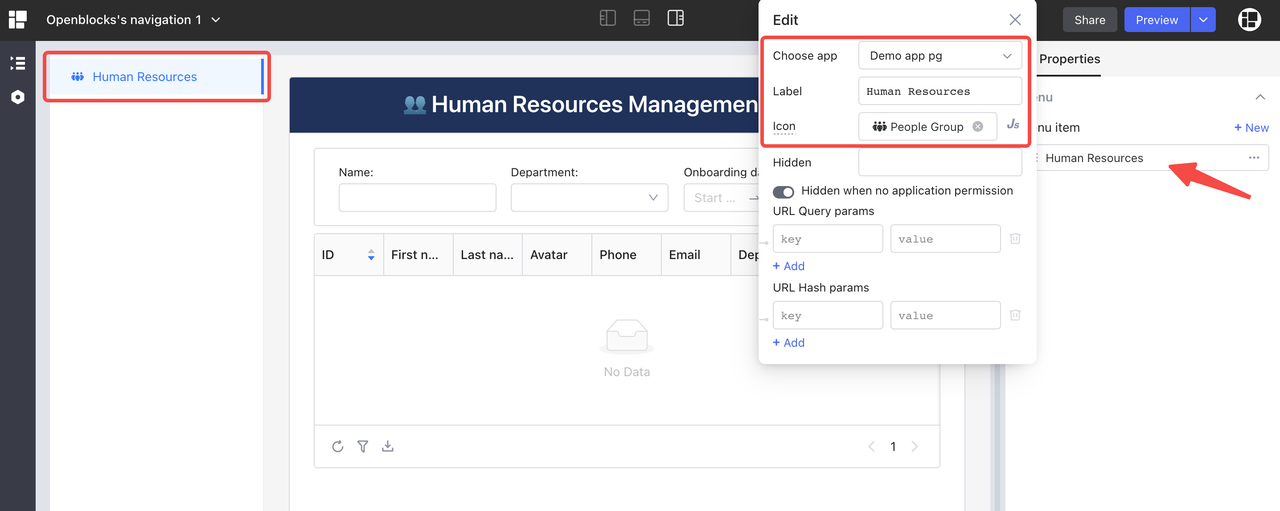Open the Choose app dropdown
The image size is (1280, 511).
pos(939,56)
